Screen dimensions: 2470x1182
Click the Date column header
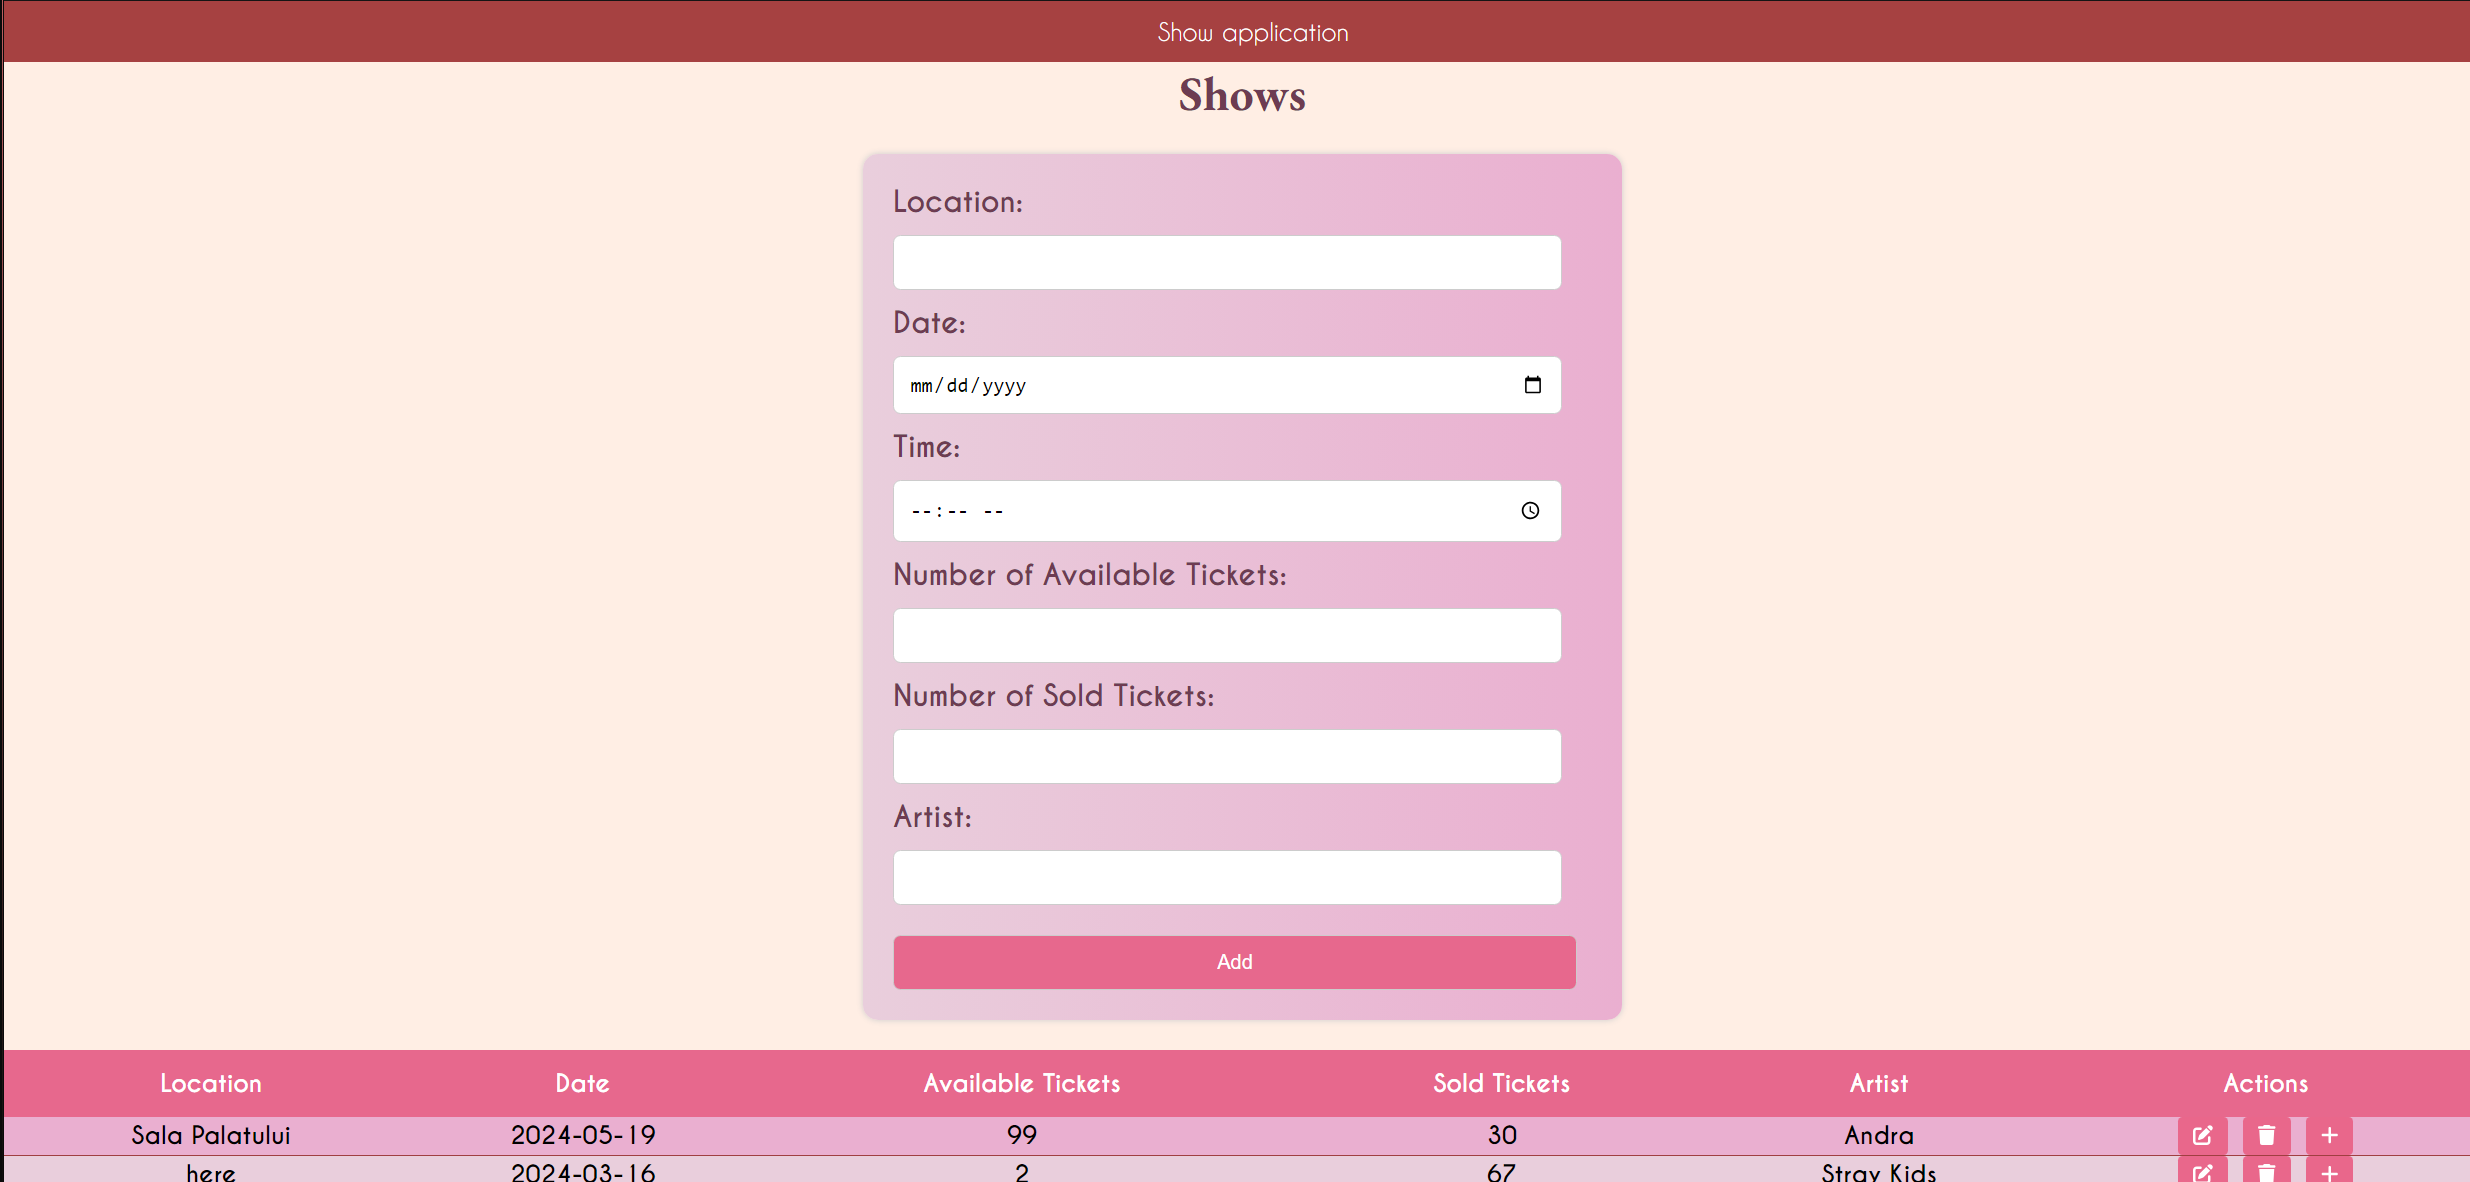coord(582,1083)
